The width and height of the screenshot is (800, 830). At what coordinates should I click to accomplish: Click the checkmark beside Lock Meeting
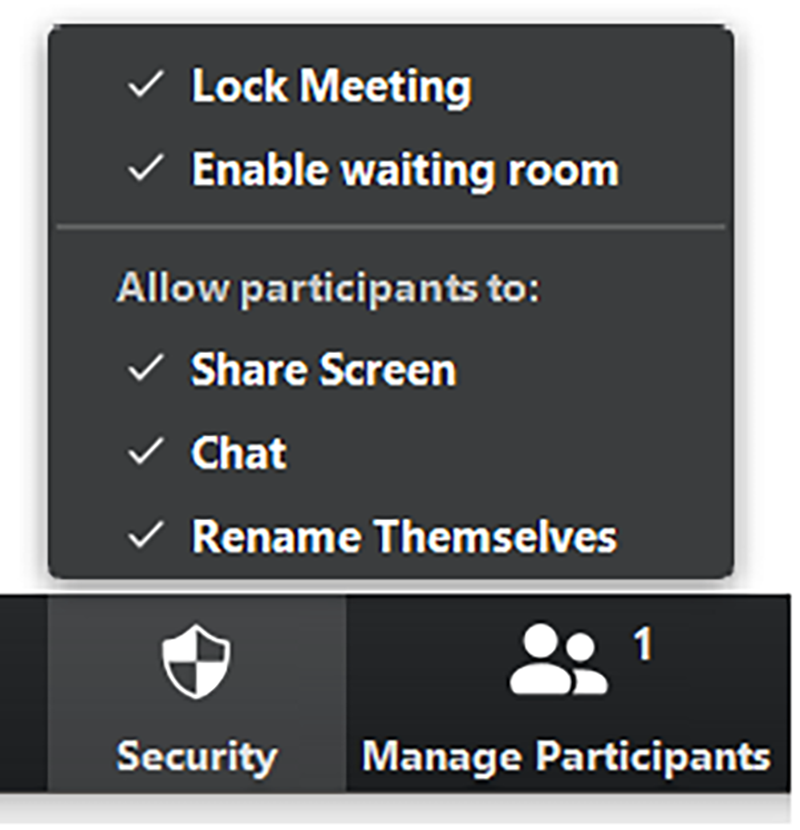[146, 86]
